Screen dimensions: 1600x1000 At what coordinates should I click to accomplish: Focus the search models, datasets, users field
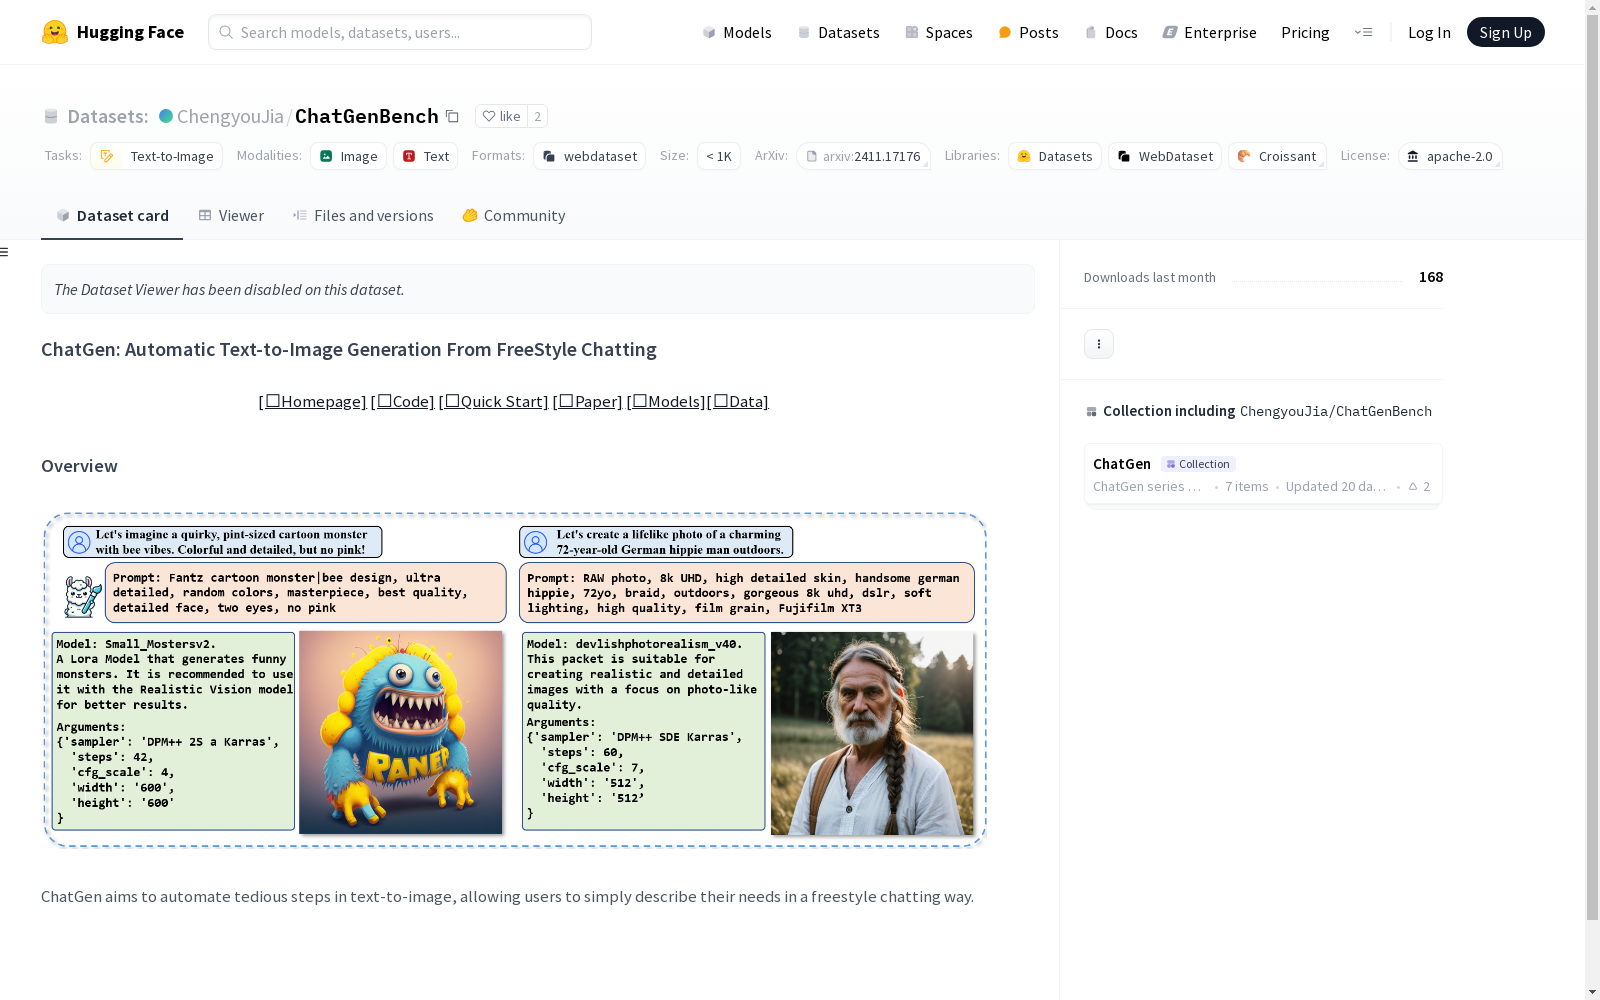pos(400,32)
